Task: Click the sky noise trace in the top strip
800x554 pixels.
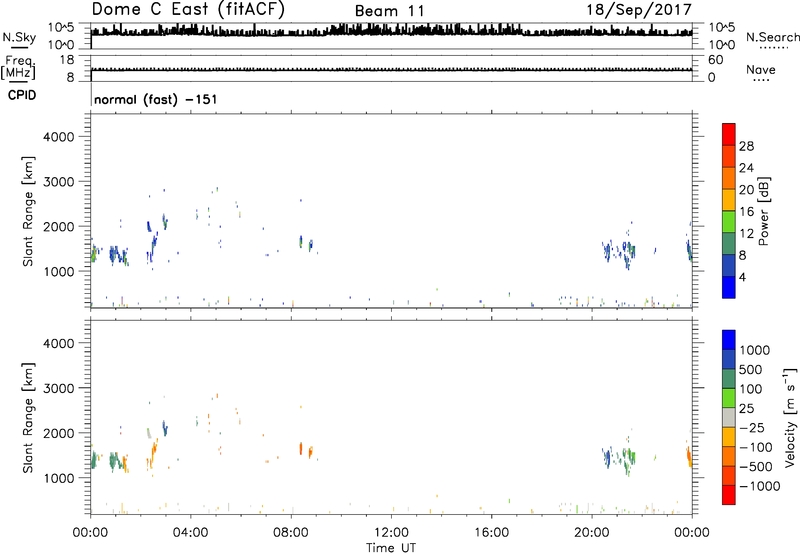Action: click(x=391, y=31)
